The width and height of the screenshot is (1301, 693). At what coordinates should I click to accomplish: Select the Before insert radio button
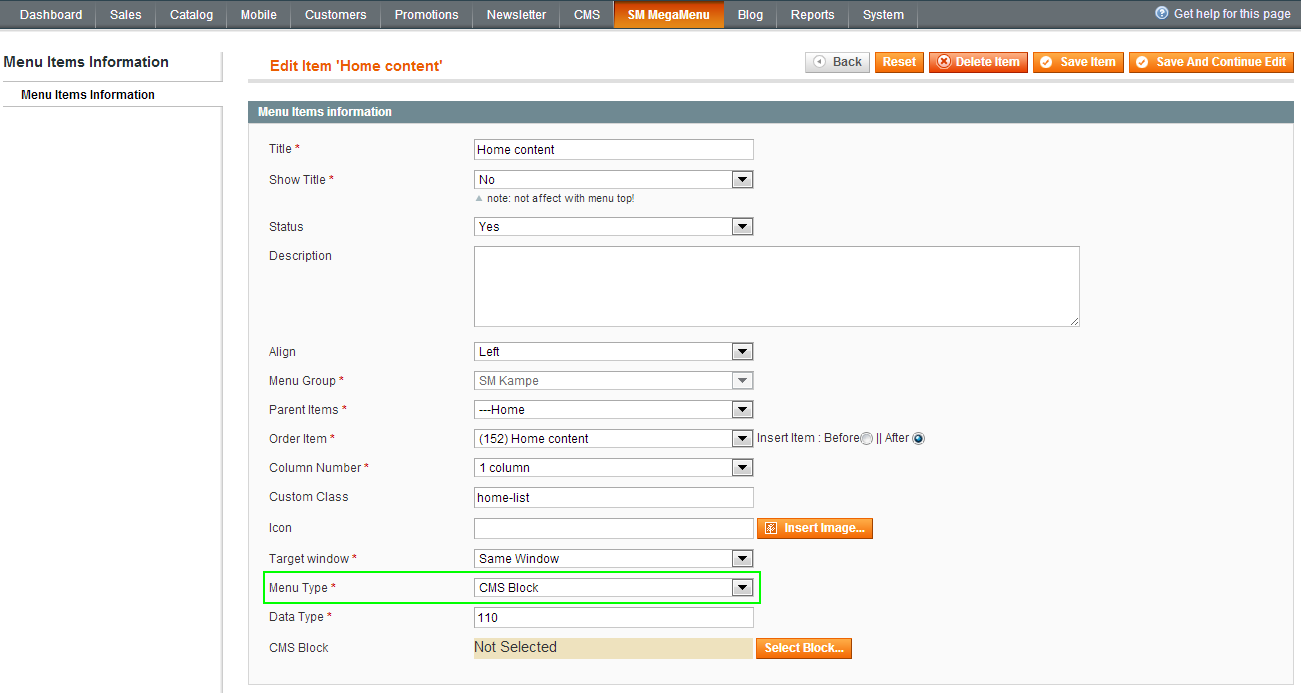(x=866, y=439)
